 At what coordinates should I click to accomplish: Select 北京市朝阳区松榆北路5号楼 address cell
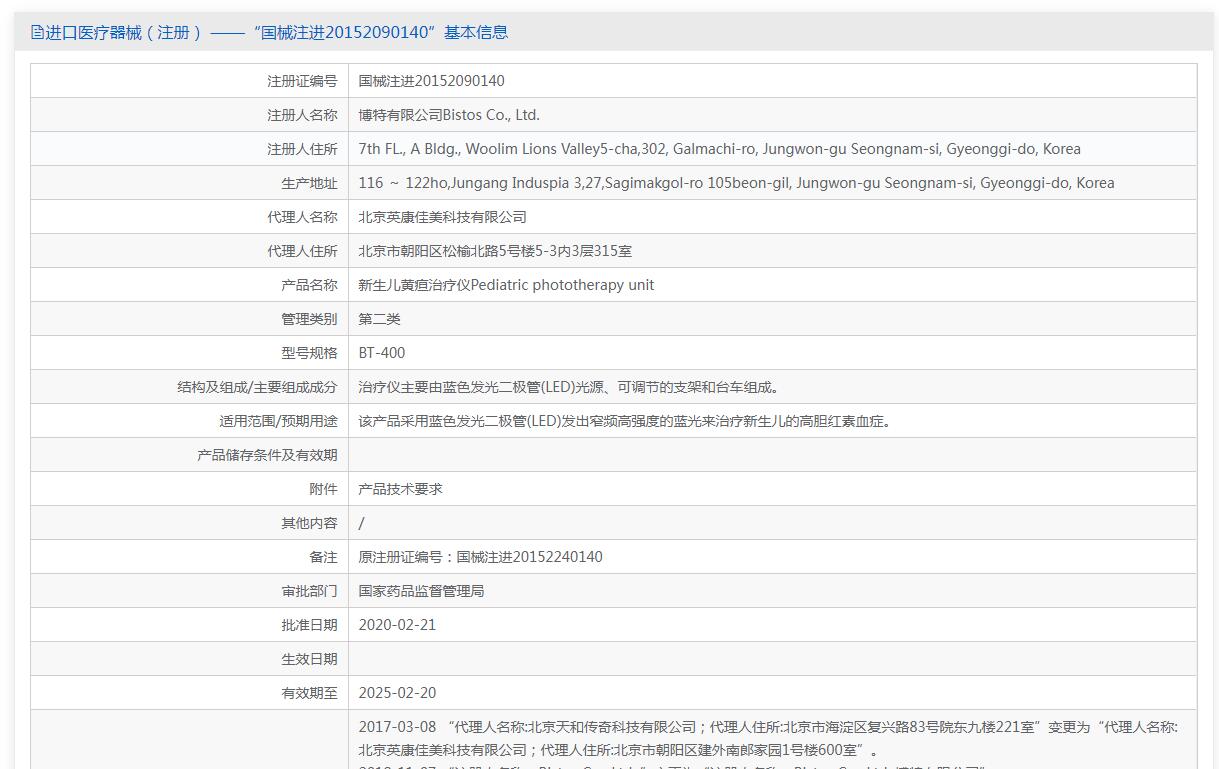(x=495, y=251)
